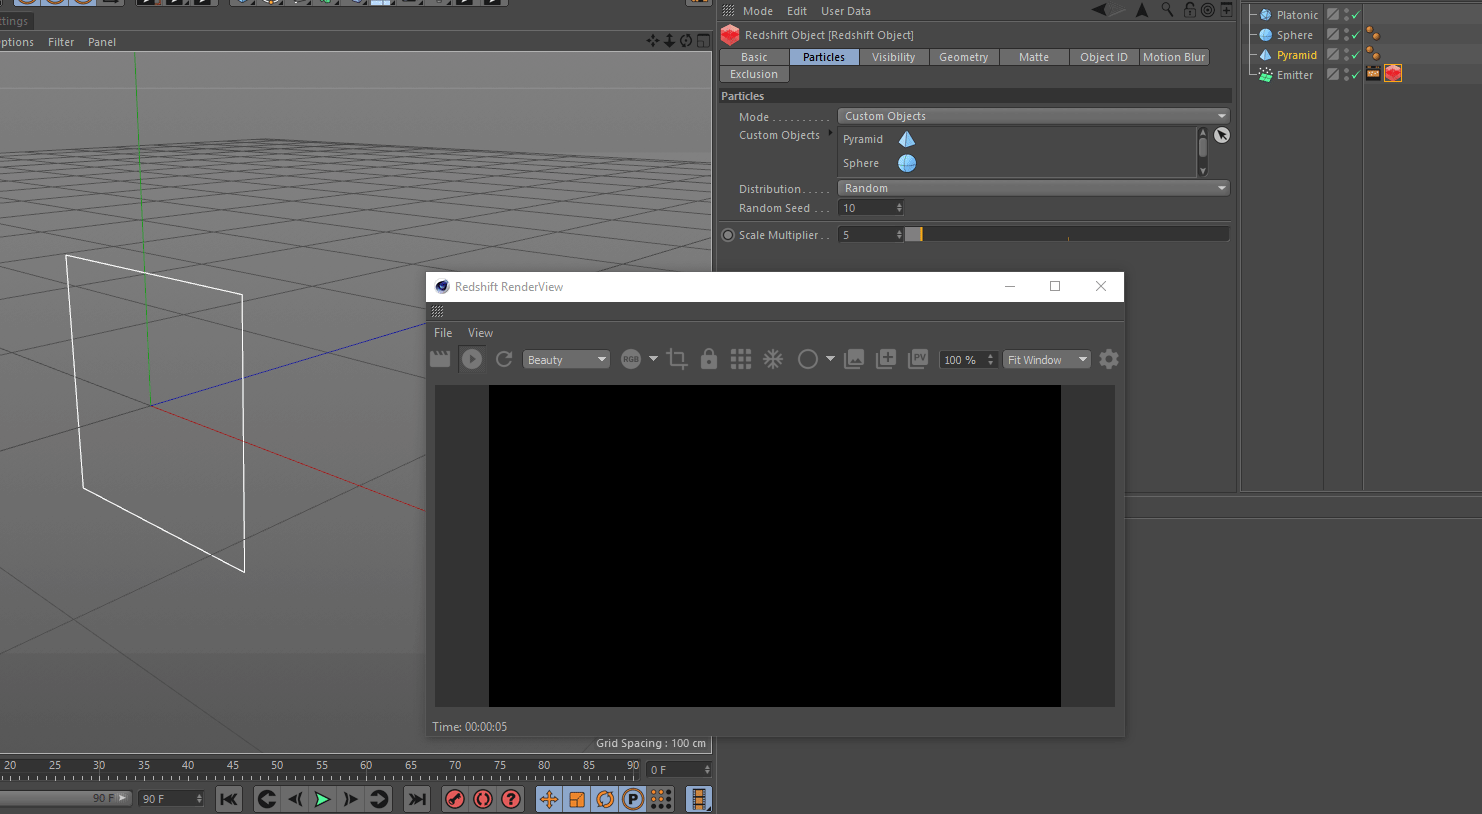Open the User Data menu
Viewport: 1482px width, 814px height.
pos(846,11)
